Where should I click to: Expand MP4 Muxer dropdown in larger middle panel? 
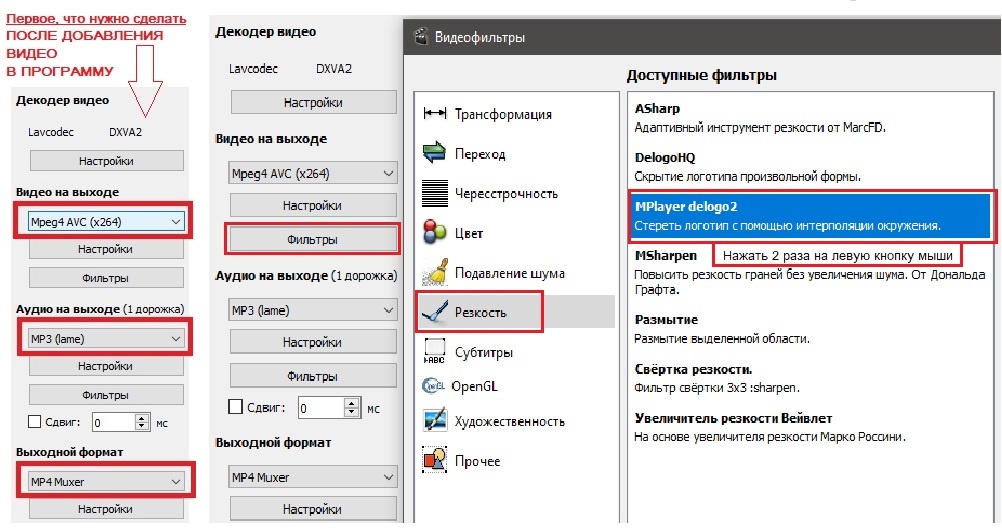[x=313, y=477]
